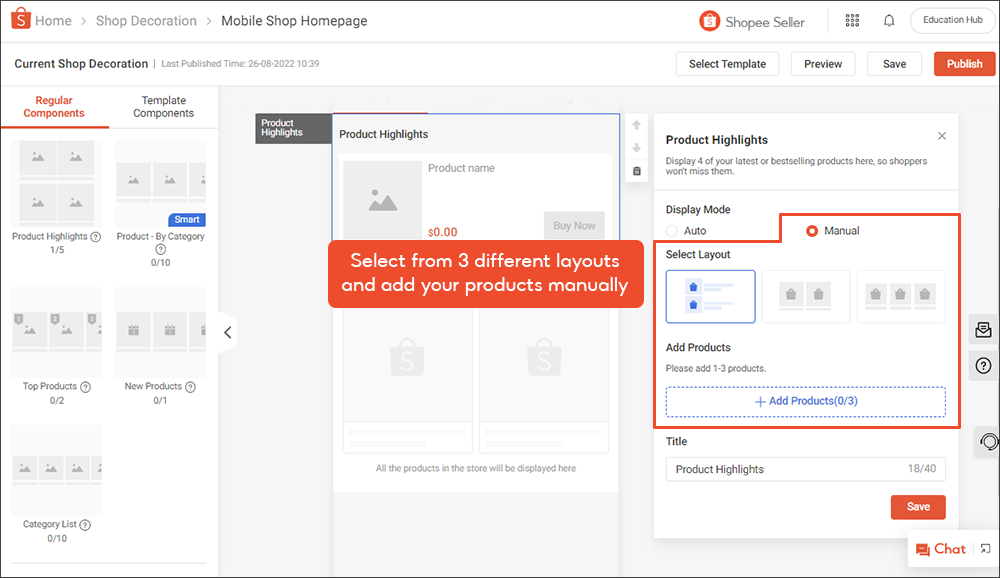This screenshot has width=1000, height=578.
Task: Delete the component with the trash icon
Action: tap(636, 171)
